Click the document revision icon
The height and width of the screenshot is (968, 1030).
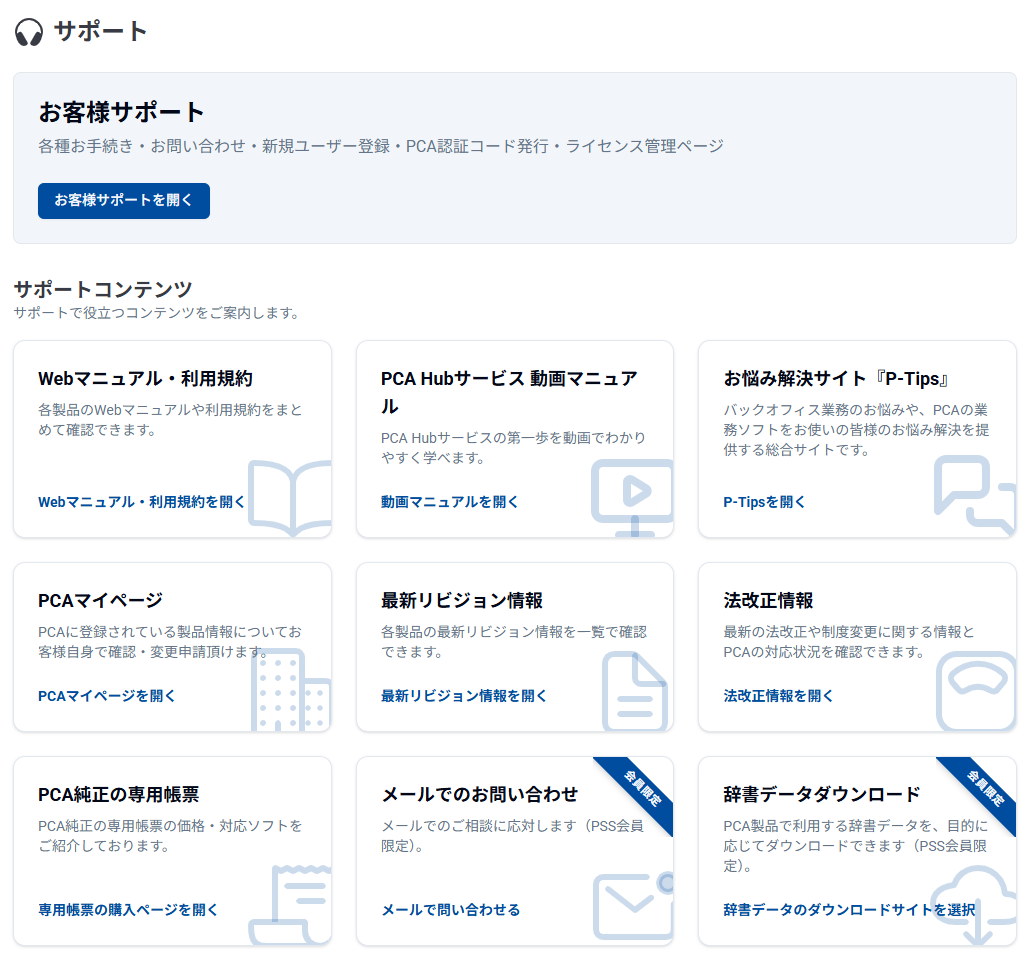tap(634, 691)
